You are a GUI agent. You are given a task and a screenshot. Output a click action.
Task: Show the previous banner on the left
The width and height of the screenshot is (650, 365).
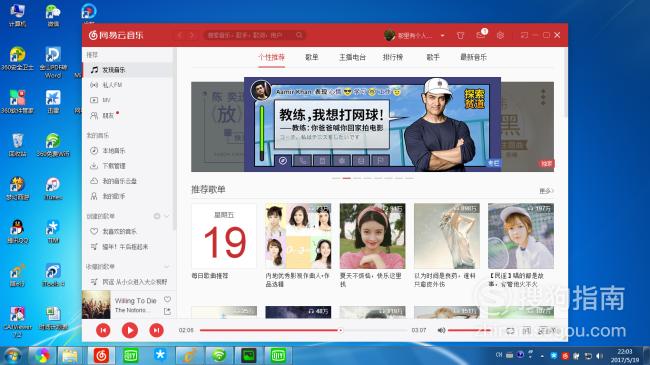(x=217, y=127)
